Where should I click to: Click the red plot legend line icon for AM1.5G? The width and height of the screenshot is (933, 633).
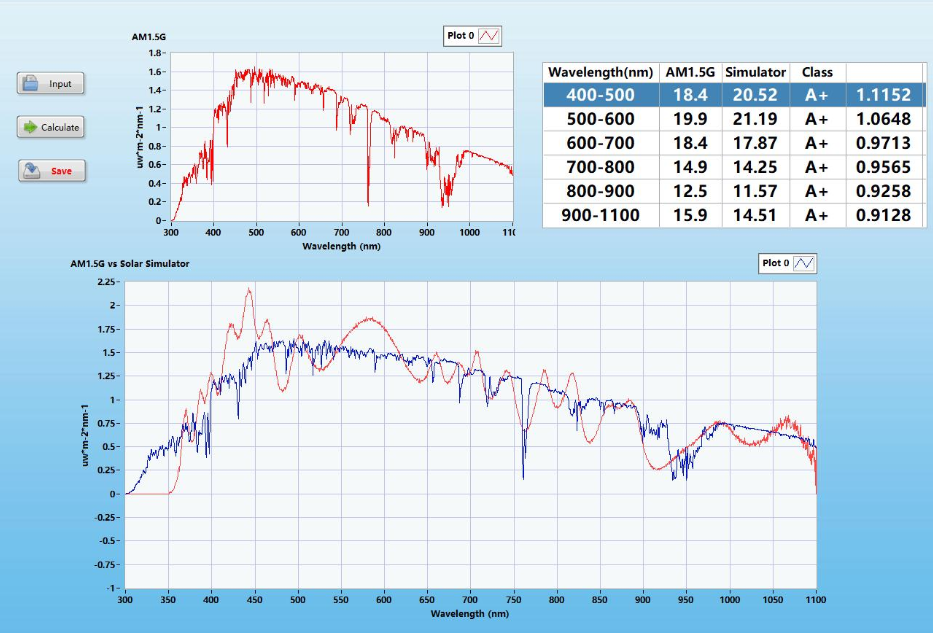(x=489, y=36)
